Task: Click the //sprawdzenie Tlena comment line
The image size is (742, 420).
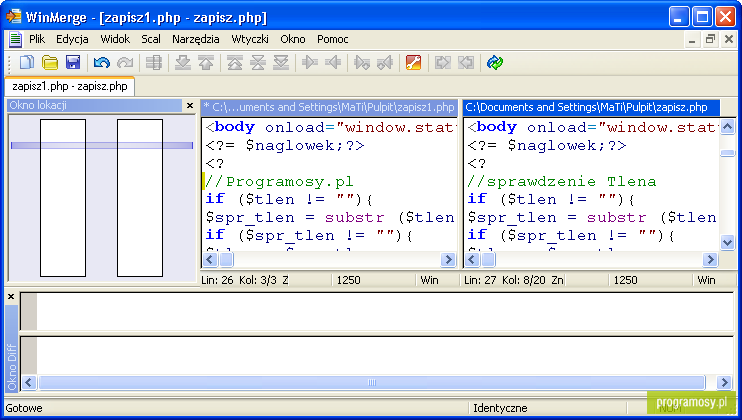Action: point(562,182)
